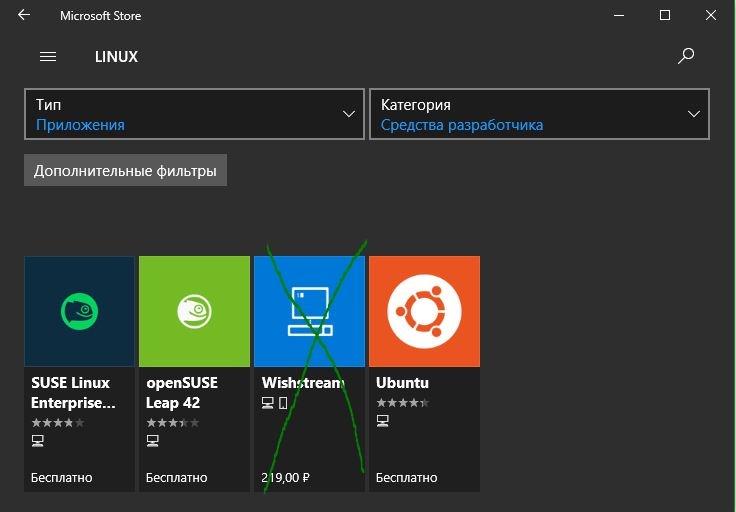Minimize the Microsoft Store window
Screen dimensions: 736x512
pos(619,15)
